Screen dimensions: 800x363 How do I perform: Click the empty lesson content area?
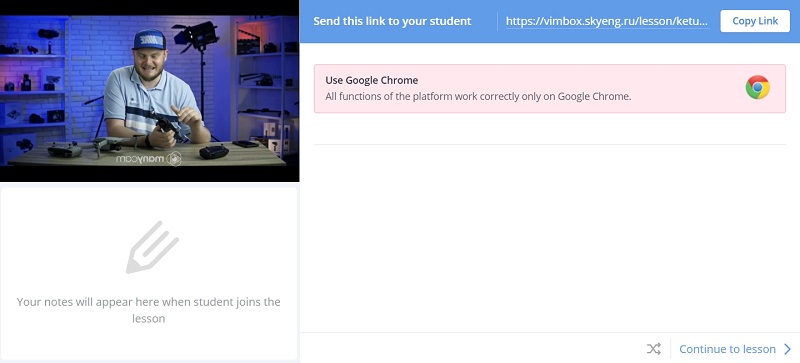point(549,238)
